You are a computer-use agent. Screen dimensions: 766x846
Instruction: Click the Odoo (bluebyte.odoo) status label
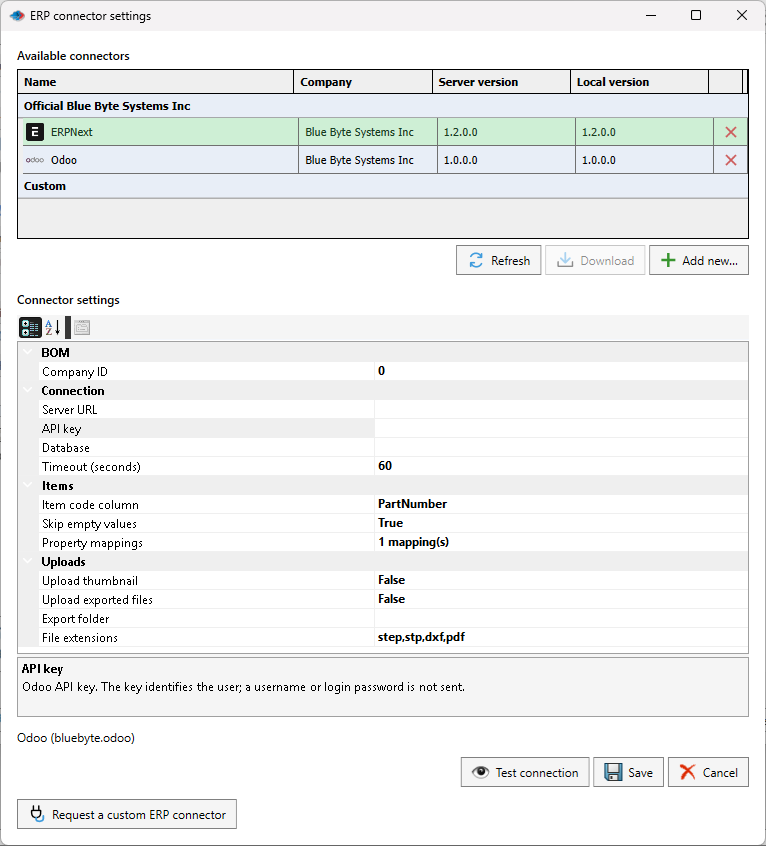(x=76, y=738)
